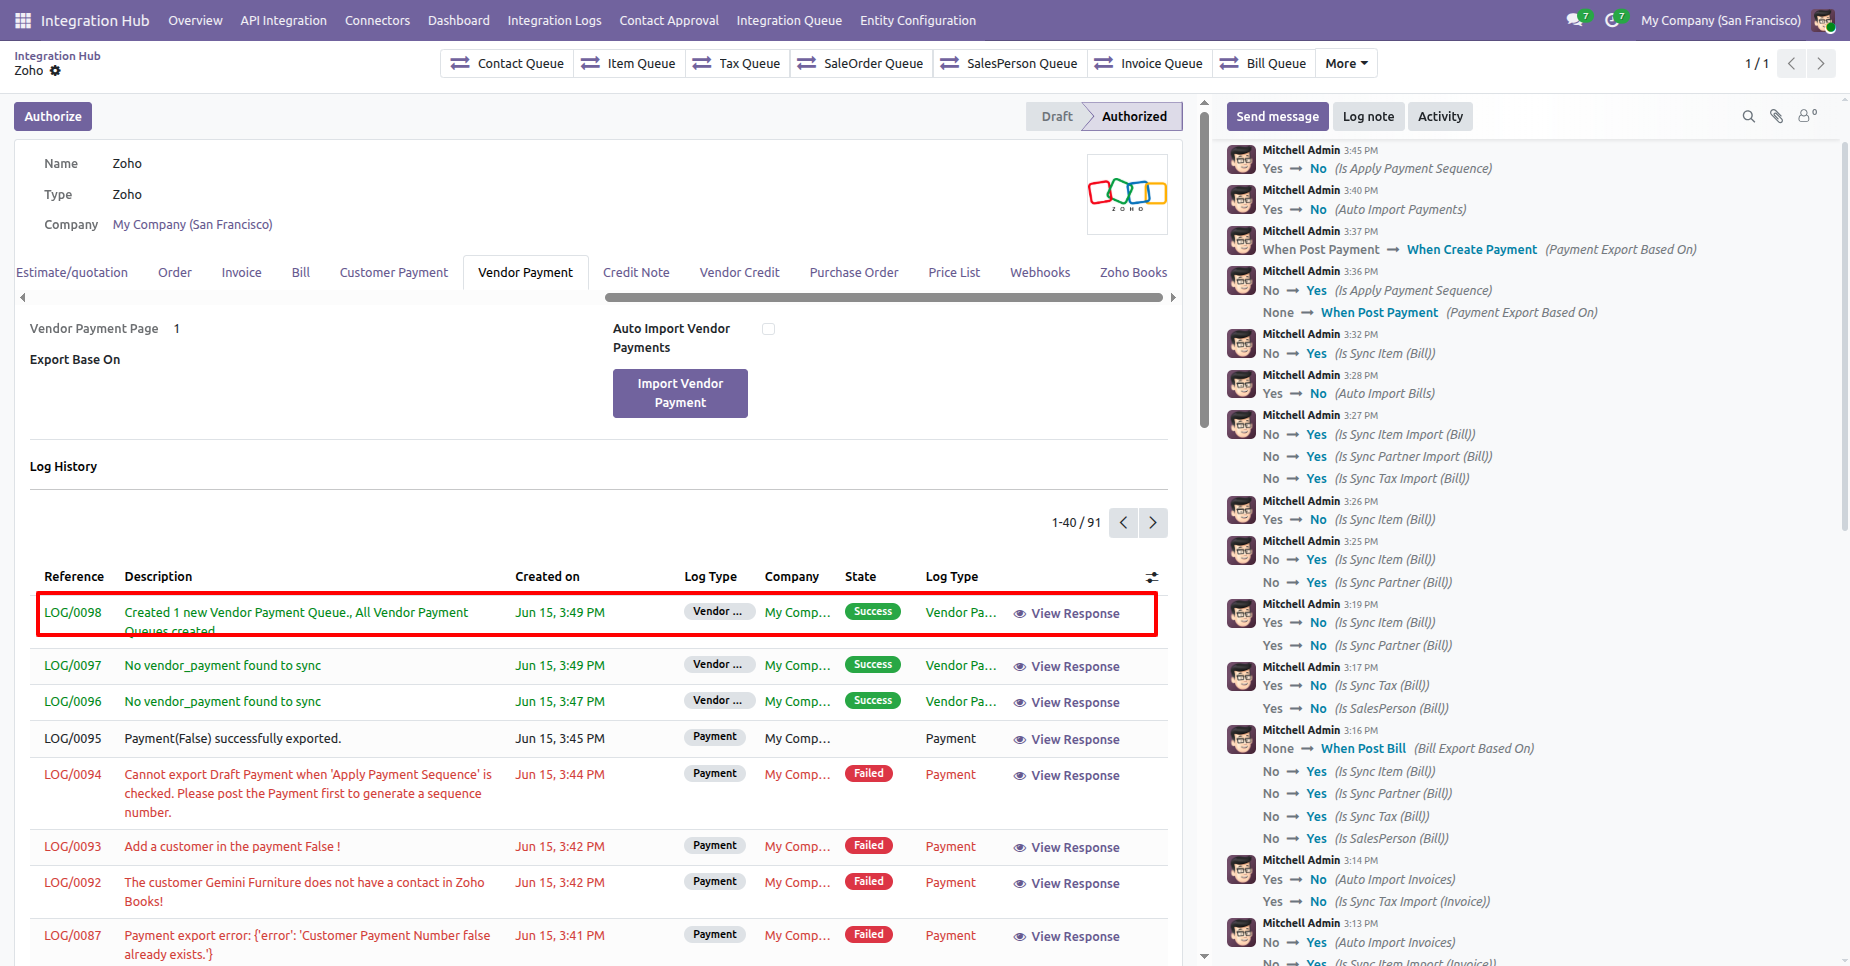Screen dimensions: 1850x966
Task: Open the Zoho record gear settings icon
Action: pos(55,71)
